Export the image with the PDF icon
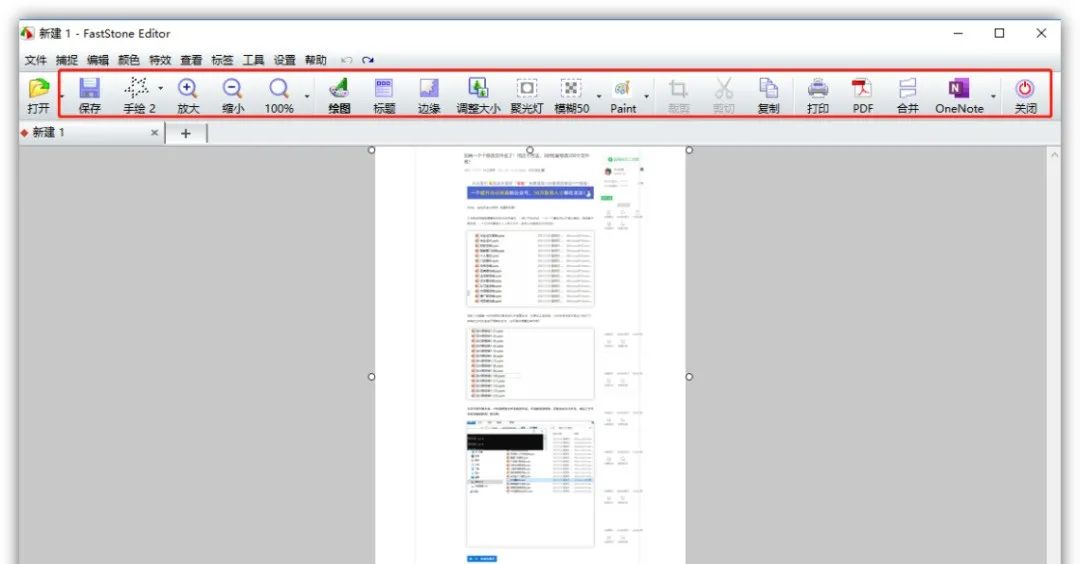The height and width of the screenshot is (564, 1080). [862, 88]
